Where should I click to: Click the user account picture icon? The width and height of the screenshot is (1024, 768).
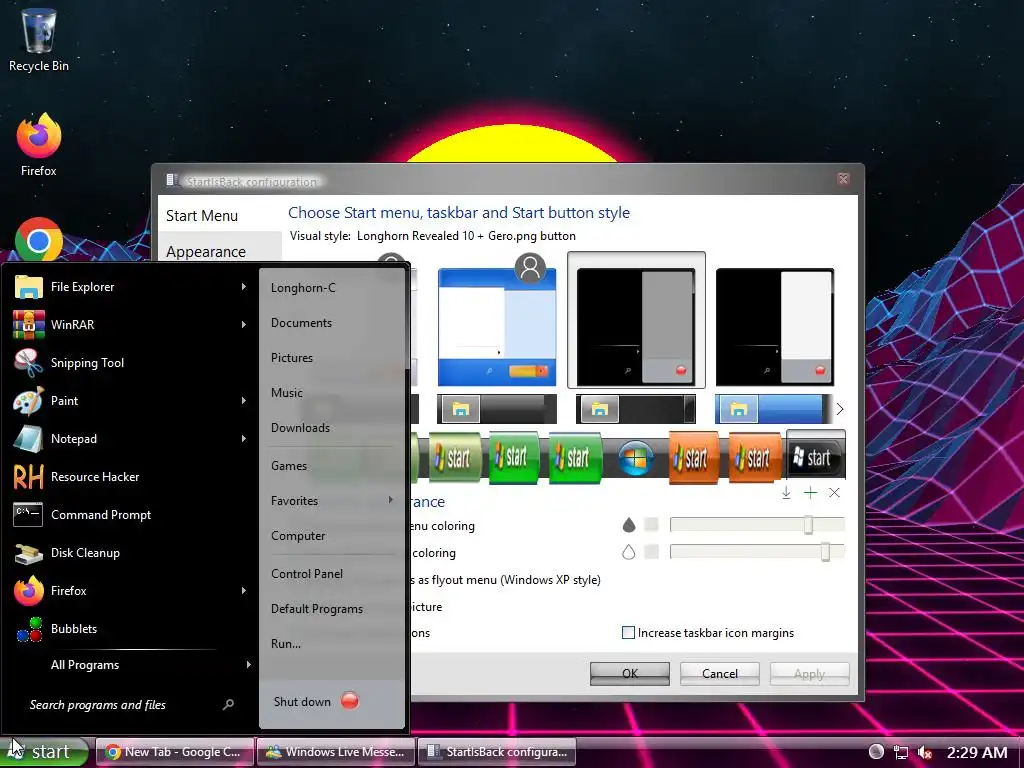(x=530, y=268)
